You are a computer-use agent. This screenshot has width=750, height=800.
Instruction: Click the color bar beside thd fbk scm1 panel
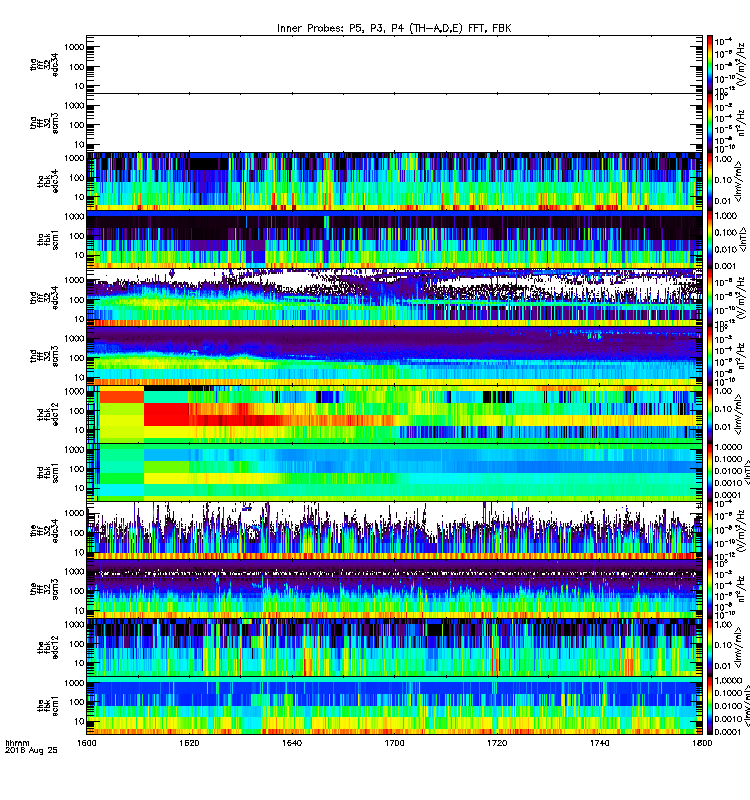click(710, 472)
